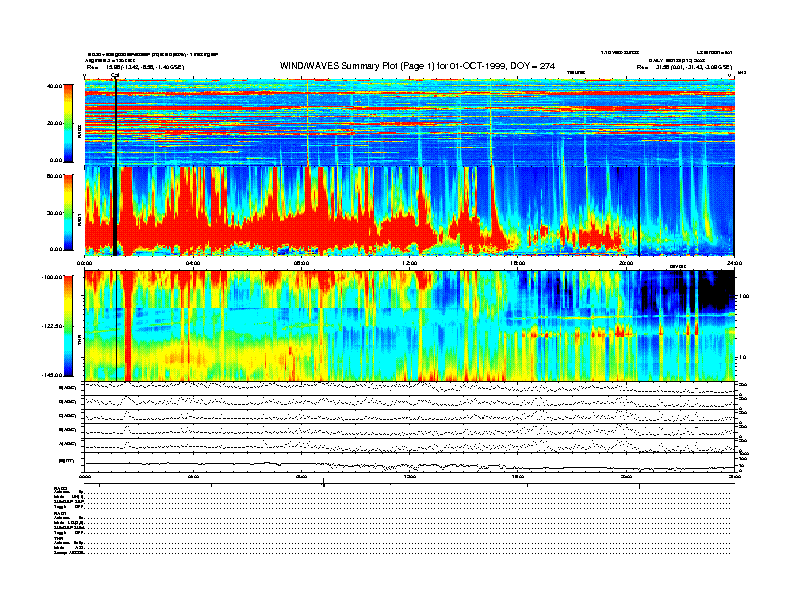Viewport: 792px width, 612px height.
Task: Click the black calibration line in RAD1 panel
Action: (x=115, y=211)
